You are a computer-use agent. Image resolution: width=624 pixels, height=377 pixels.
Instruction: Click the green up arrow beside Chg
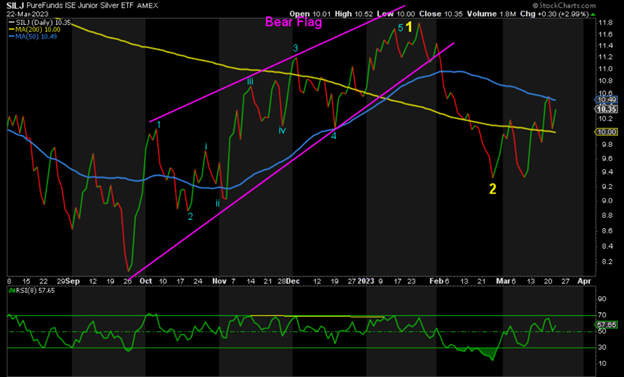coord(593,14)
